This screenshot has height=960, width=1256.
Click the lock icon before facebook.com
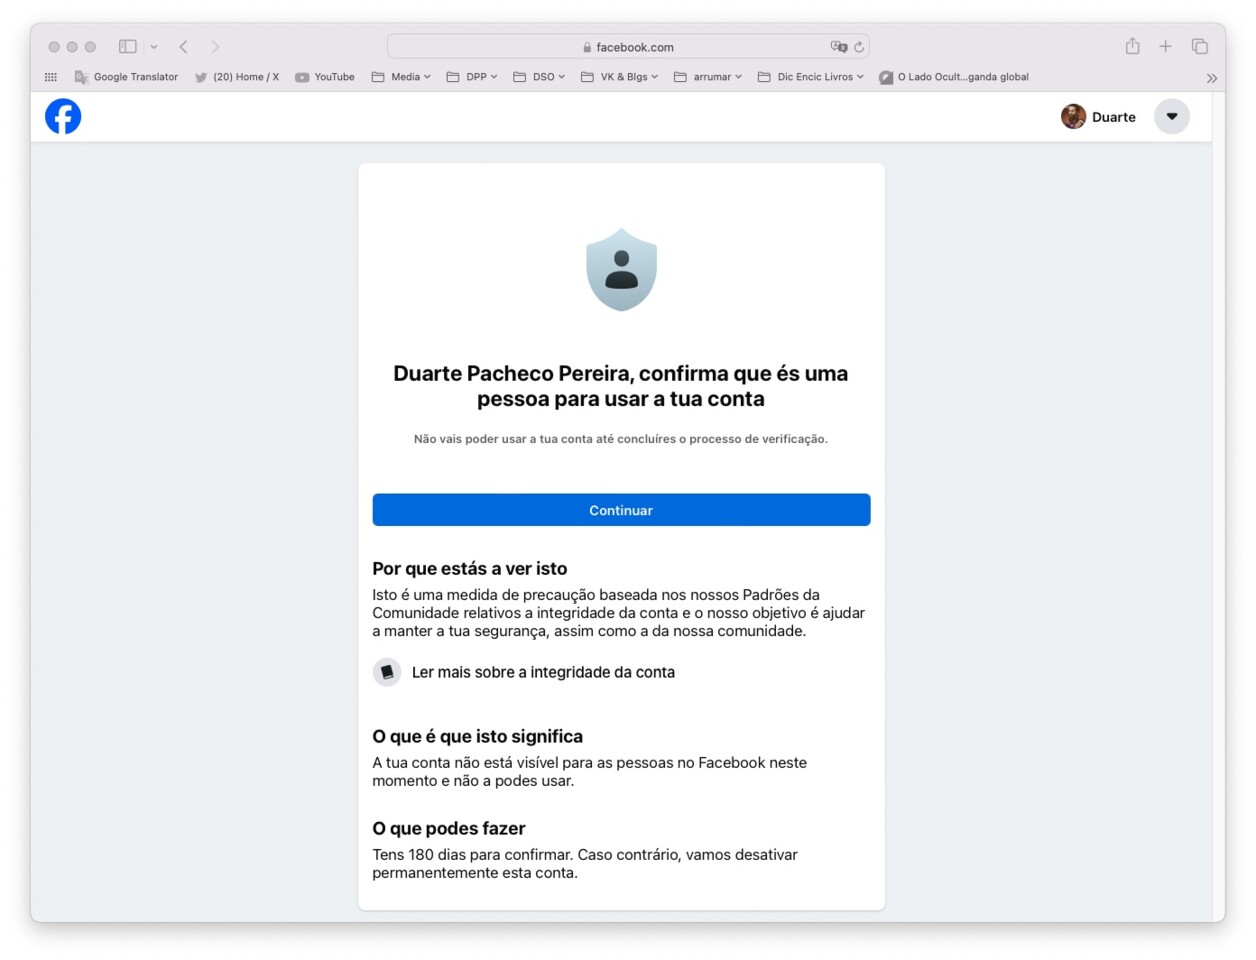(586, 46)
